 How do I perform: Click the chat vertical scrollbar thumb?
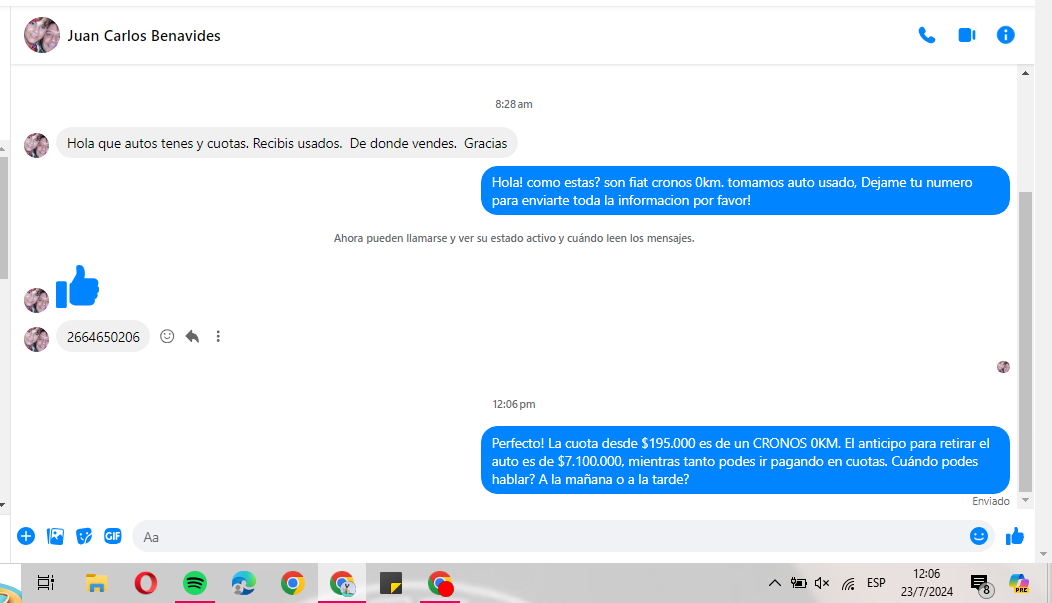pyautogui.click(x=1025, y=342)
